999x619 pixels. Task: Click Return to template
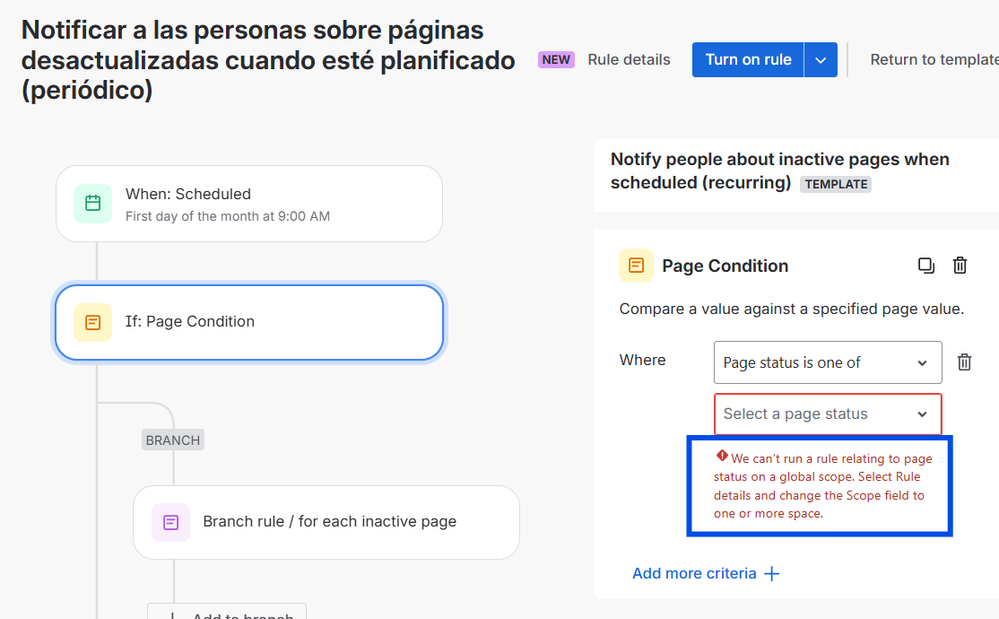pyautogui.click(x=933, y=59)
